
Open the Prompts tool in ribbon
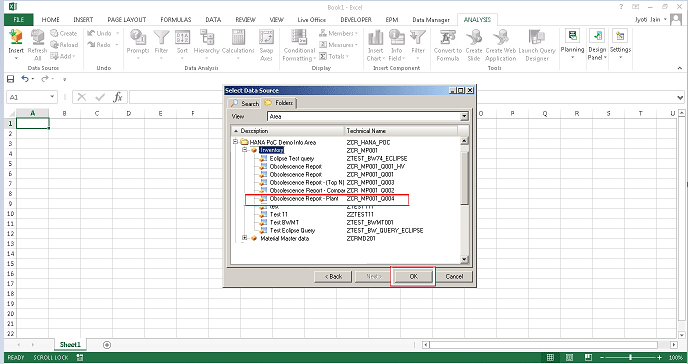138,44
